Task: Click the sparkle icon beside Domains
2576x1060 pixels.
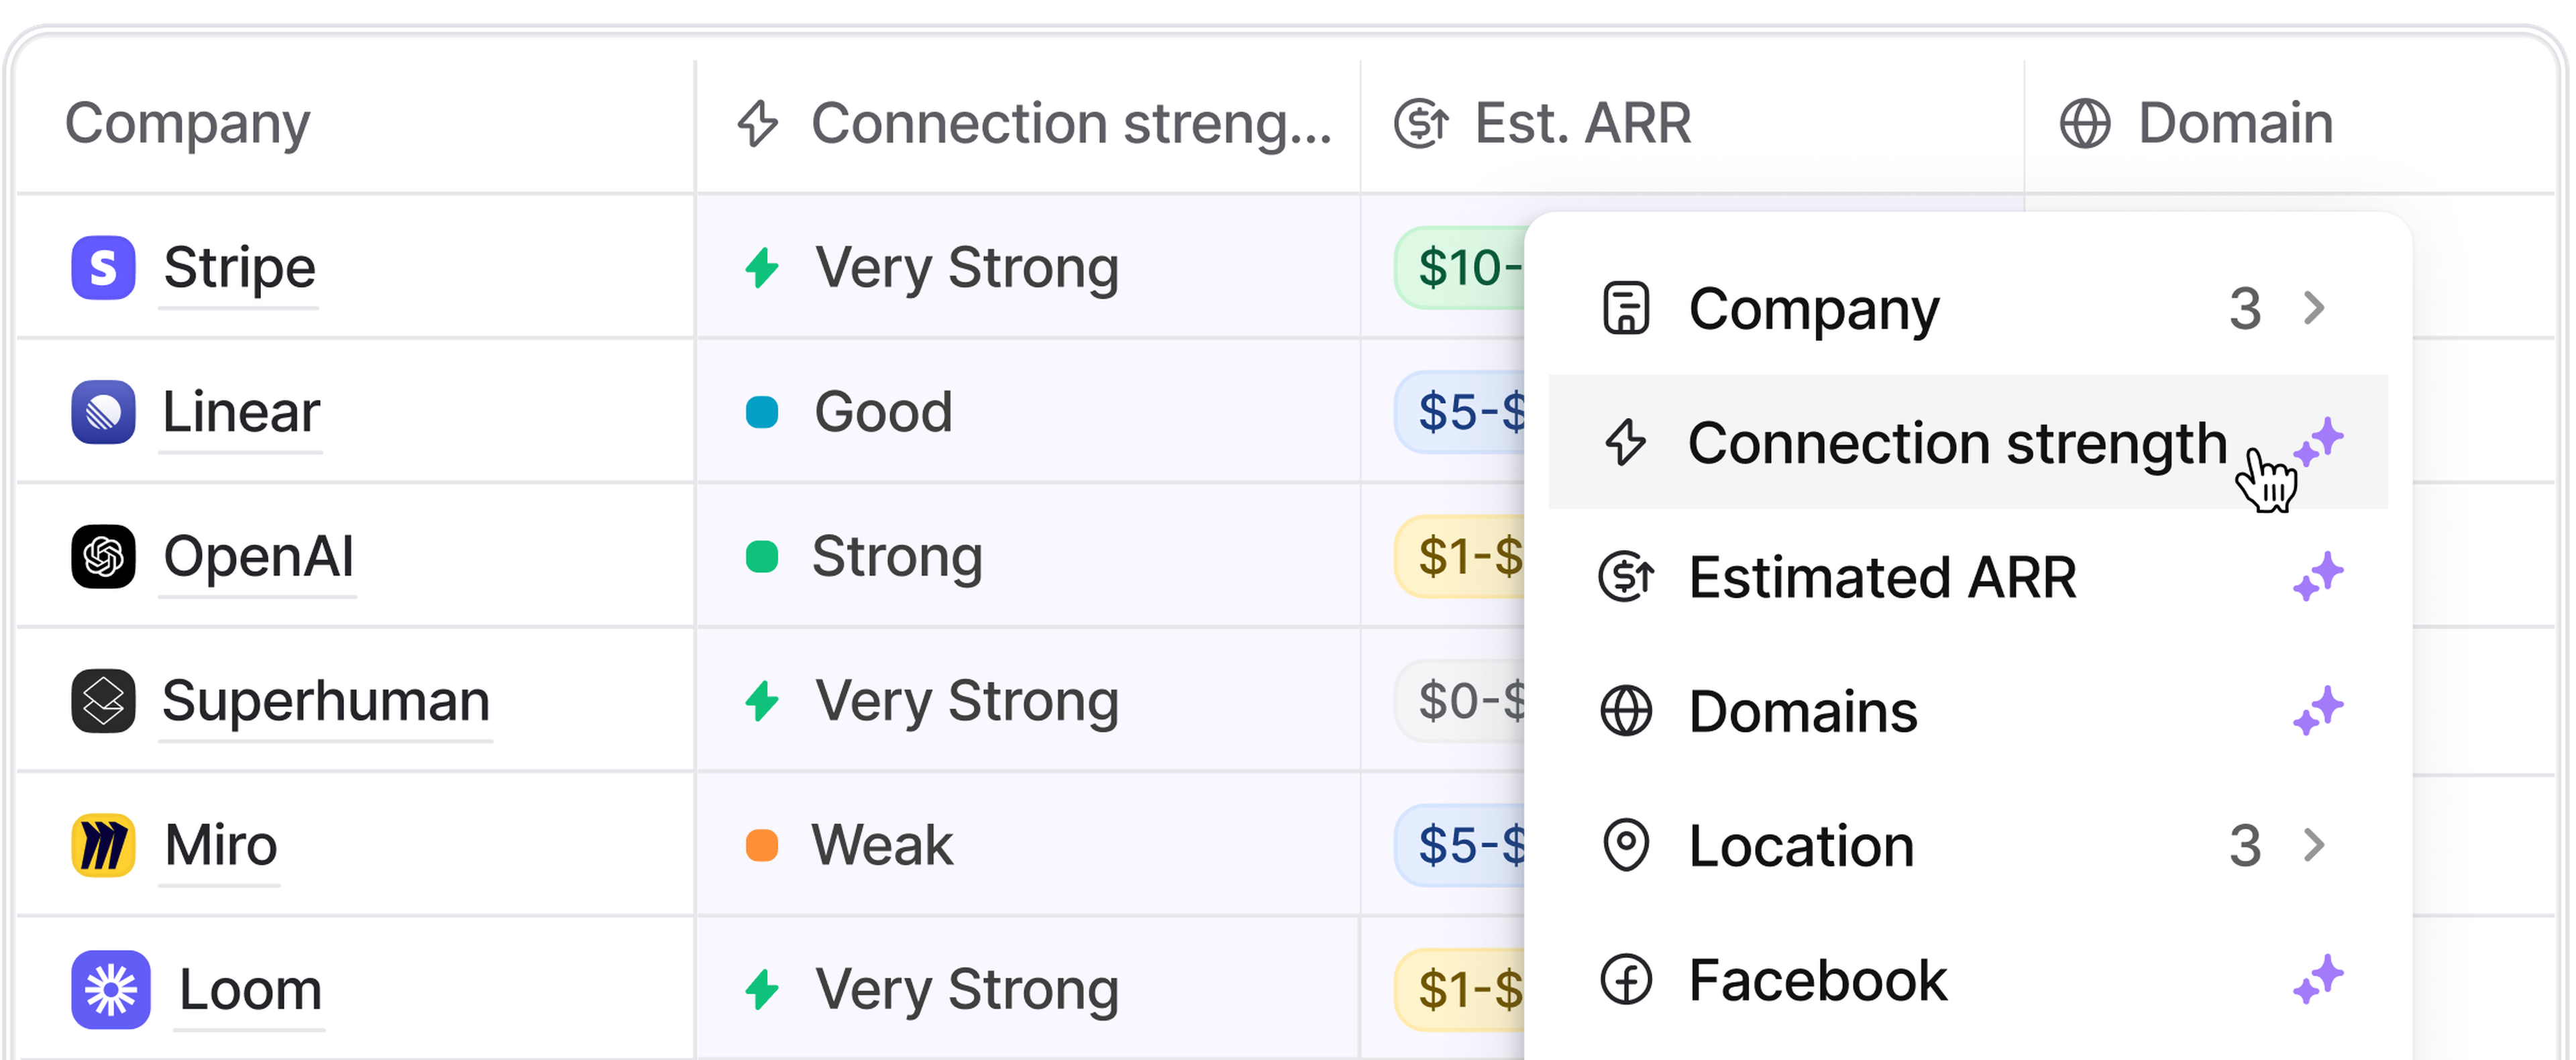Action: pos(2317,711)
